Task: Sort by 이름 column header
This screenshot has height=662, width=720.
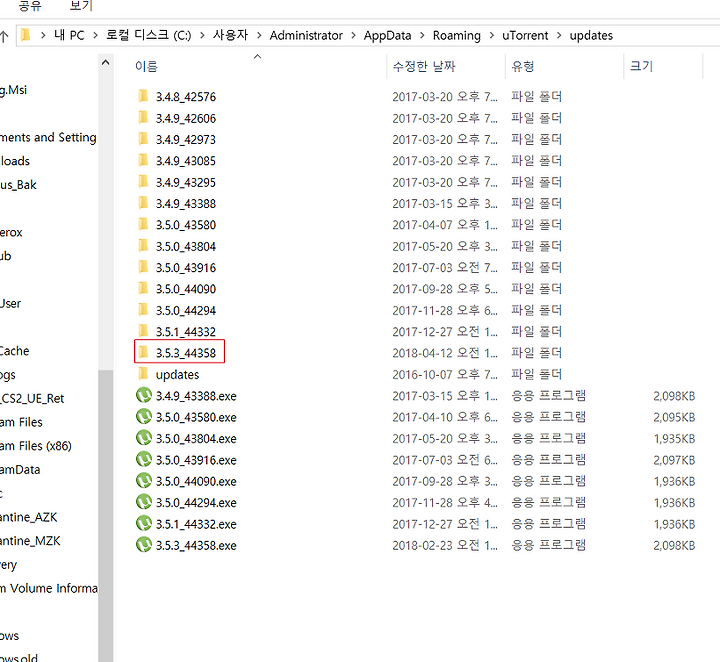Action: (x=146, y=67)
